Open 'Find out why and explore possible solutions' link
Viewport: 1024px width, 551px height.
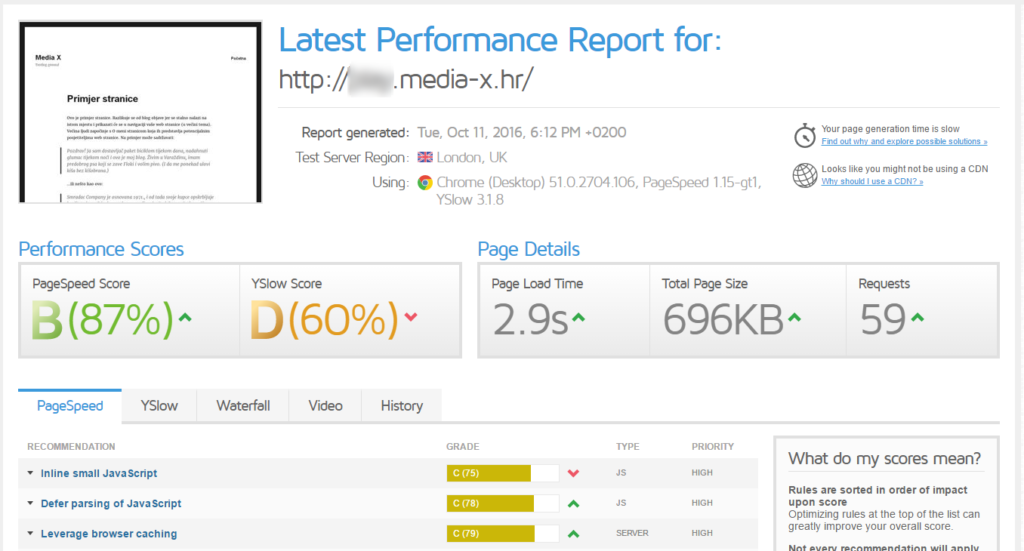(904, 142)
